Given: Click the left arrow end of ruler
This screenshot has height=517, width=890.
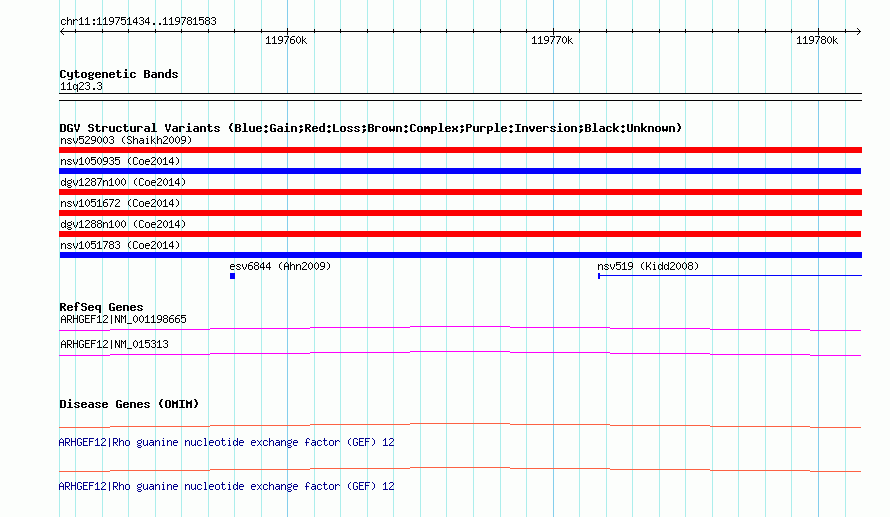Looking at the screenshot, I should pyautogui.click(x=62, y=31).
